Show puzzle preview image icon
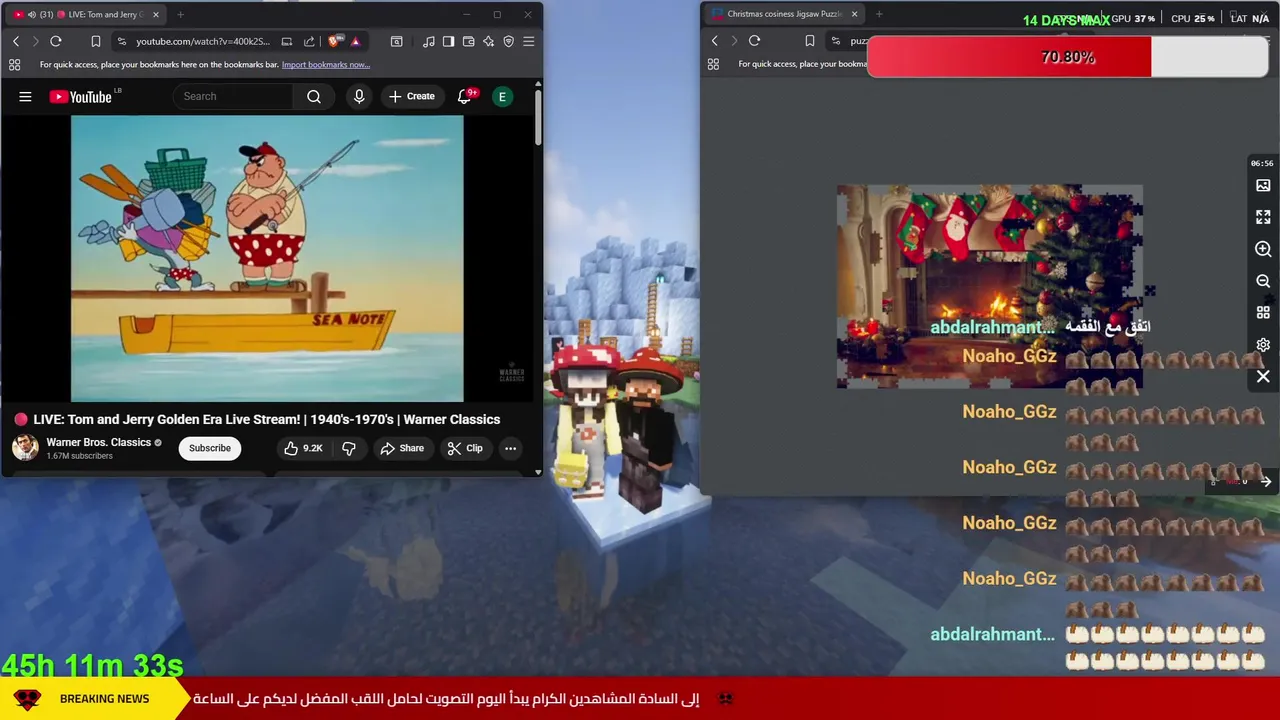Image resolution: width=1280 pixels, height=720 pixels. pos(1263,185)
